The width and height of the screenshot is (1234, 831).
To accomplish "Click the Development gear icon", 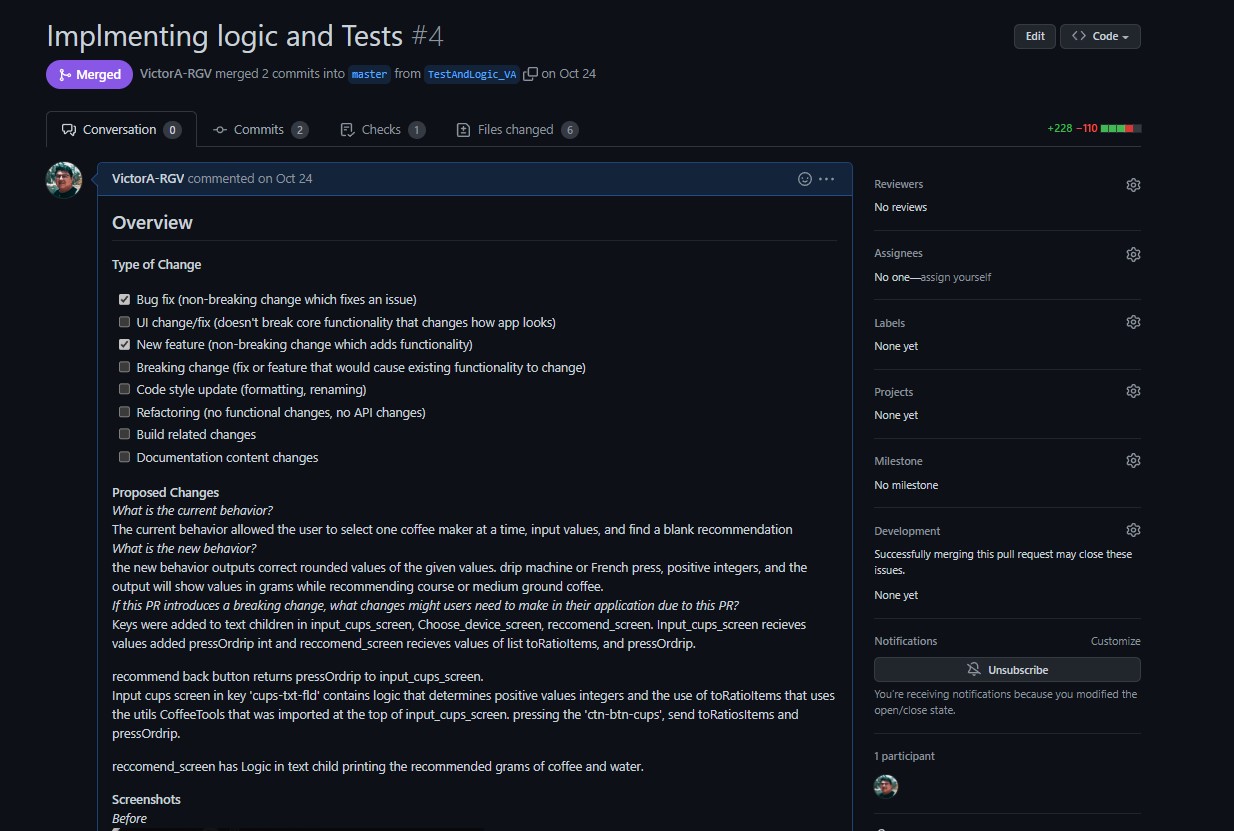I will (x=1133, y=530).
